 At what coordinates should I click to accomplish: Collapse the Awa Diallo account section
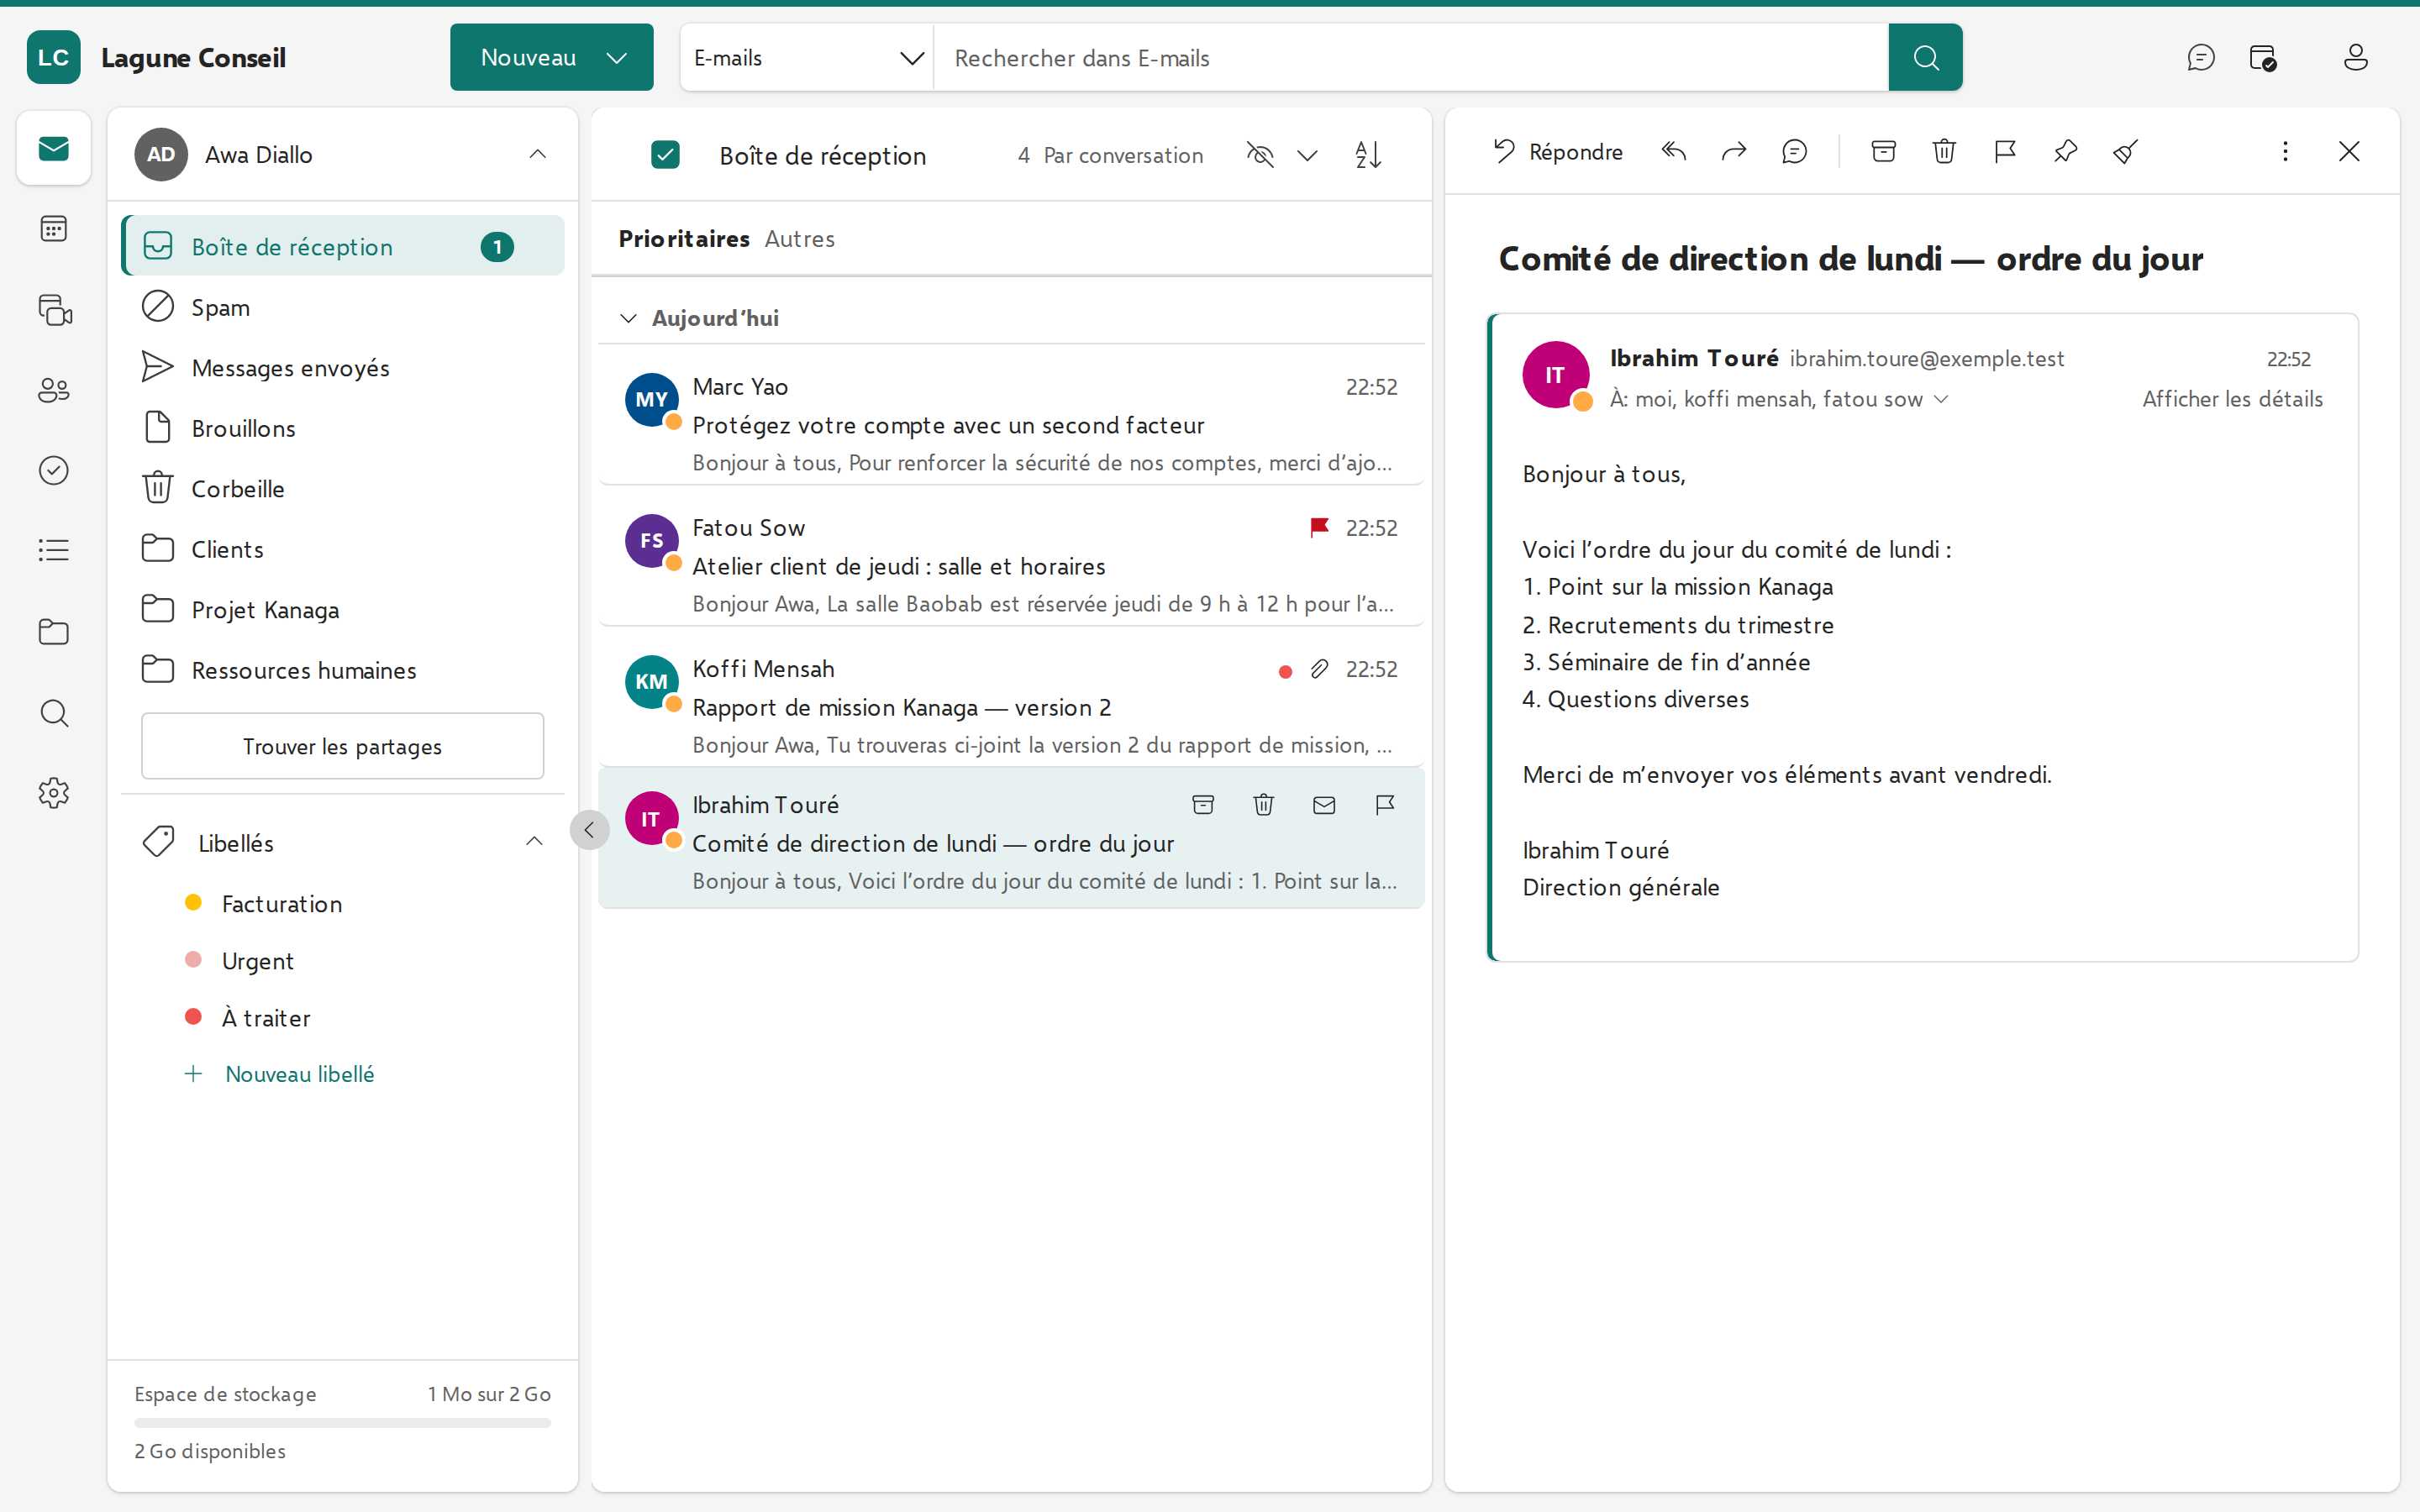tap(537, 154)
